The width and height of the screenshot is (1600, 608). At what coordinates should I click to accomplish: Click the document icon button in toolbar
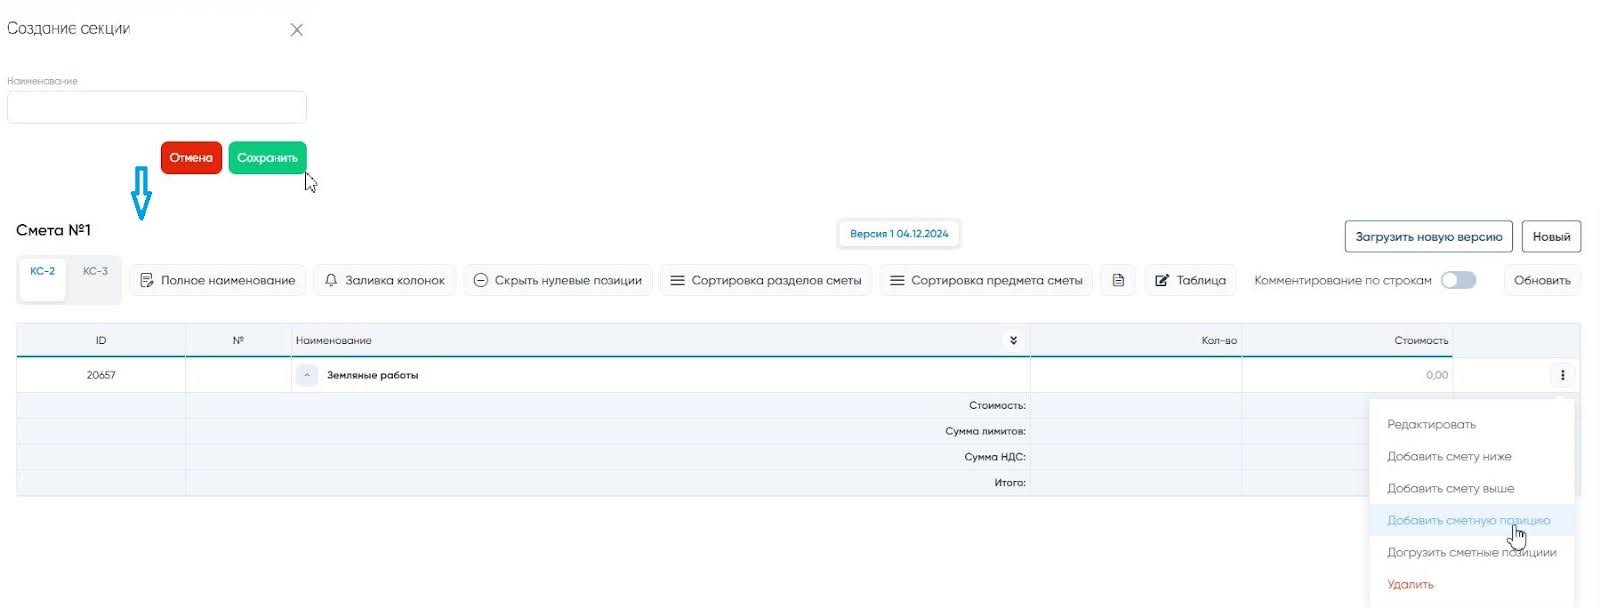(x=1118, y=281)
